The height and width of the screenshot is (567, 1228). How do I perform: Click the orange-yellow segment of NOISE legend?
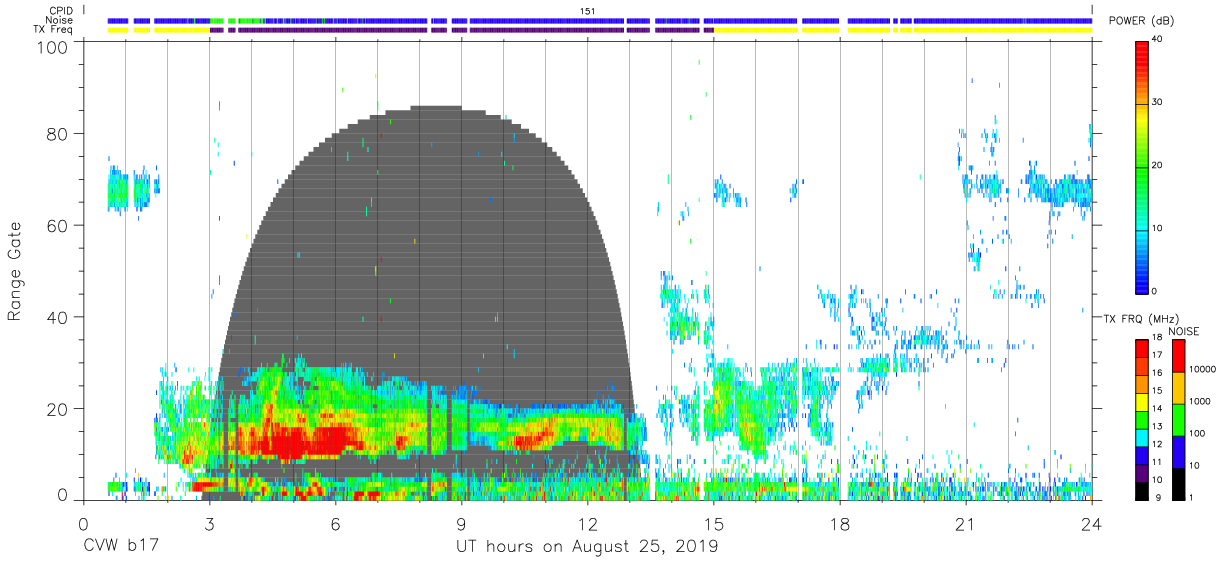(1178, 388)
